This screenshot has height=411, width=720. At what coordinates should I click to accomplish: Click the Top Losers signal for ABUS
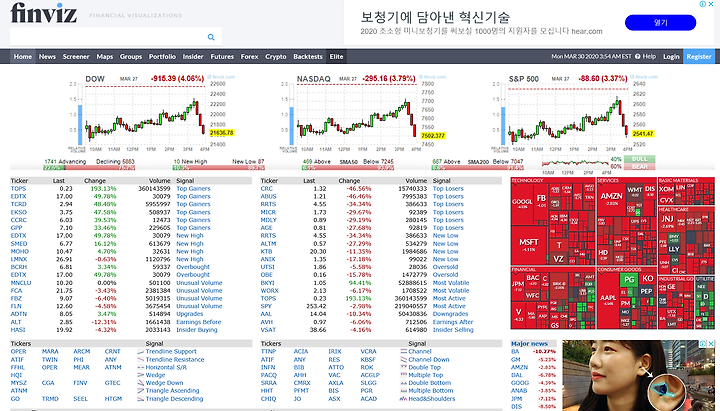click(x=448, y=197)
